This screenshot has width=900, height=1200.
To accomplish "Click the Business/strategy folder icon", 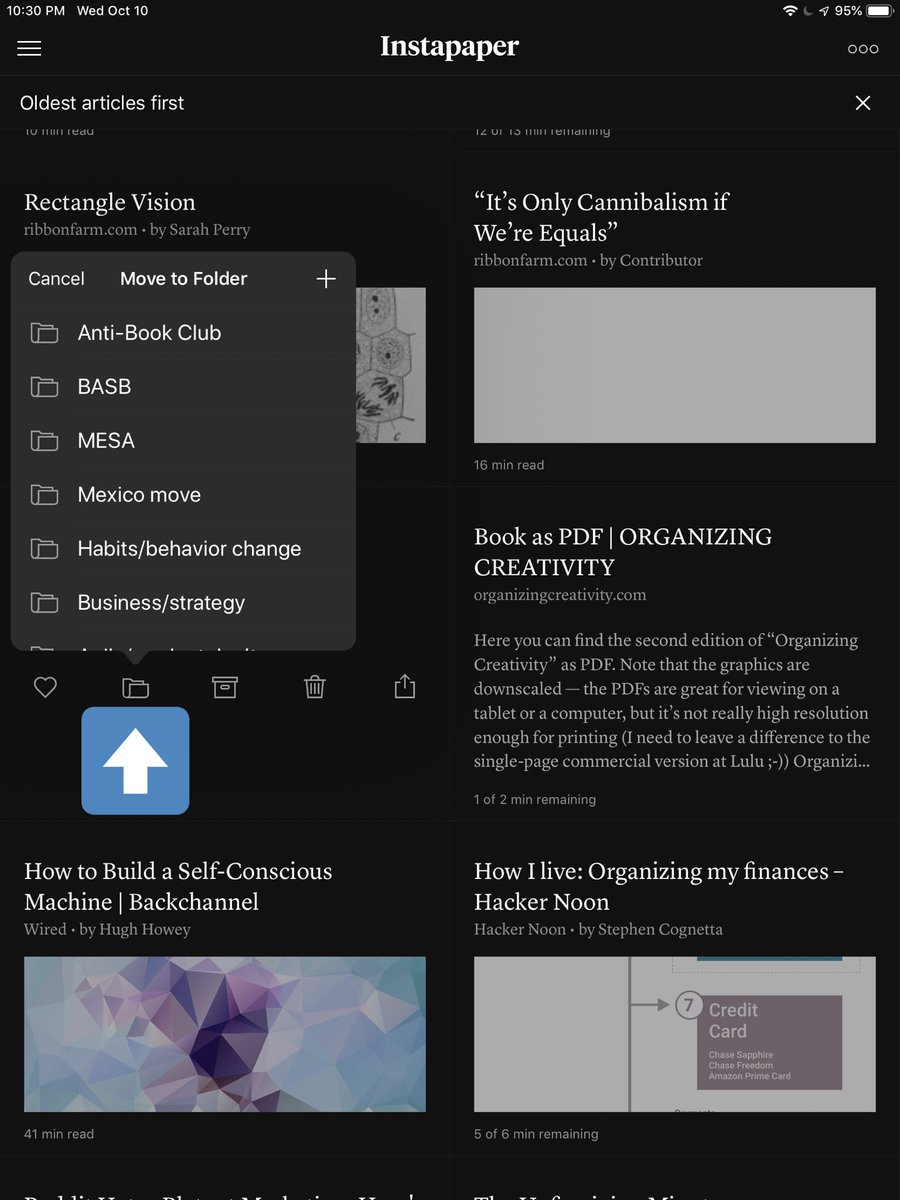I will (44, 603).
